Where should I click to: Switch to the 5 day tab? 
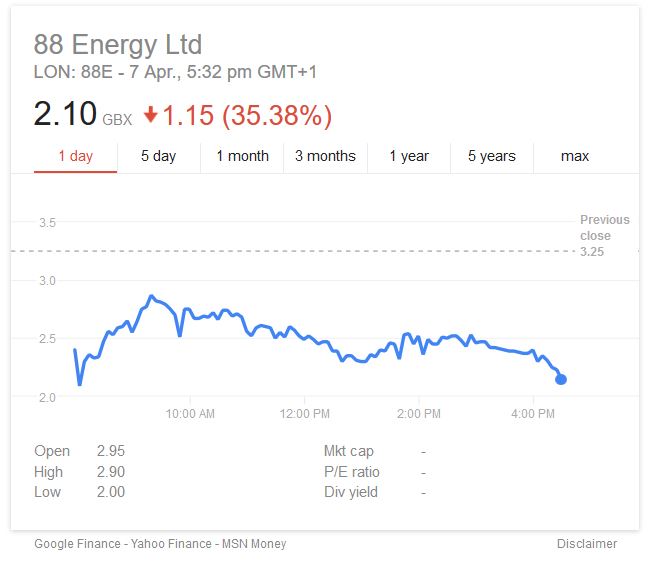pos(158,156)
